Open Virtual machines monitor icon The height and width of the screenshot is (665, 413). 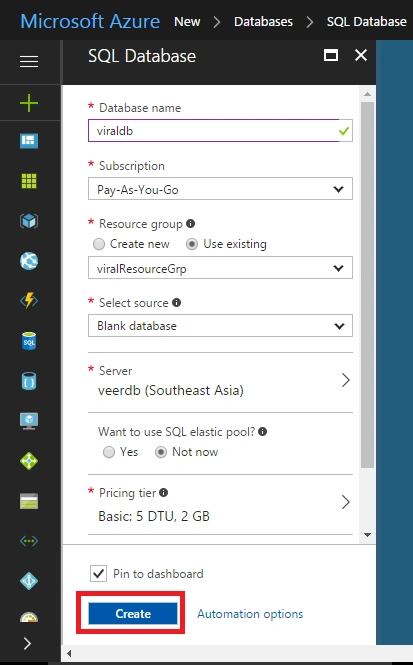pos(29,421)
